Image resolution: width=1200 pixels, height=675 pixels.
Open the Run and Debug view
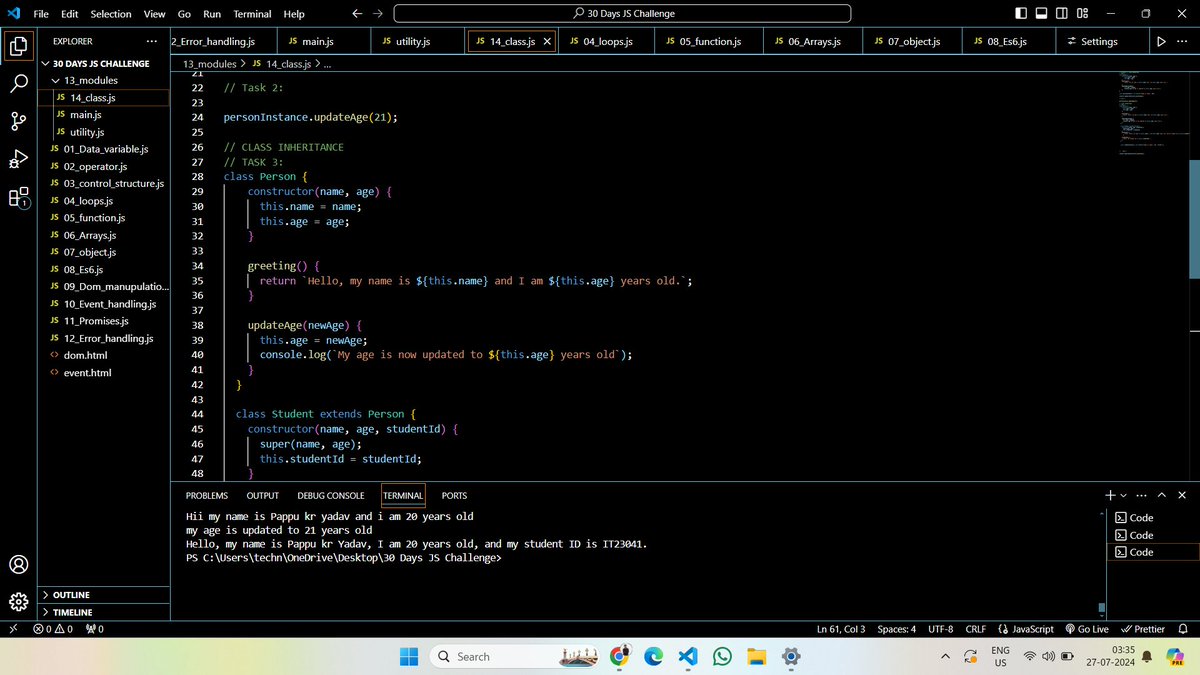pos(18,159)
